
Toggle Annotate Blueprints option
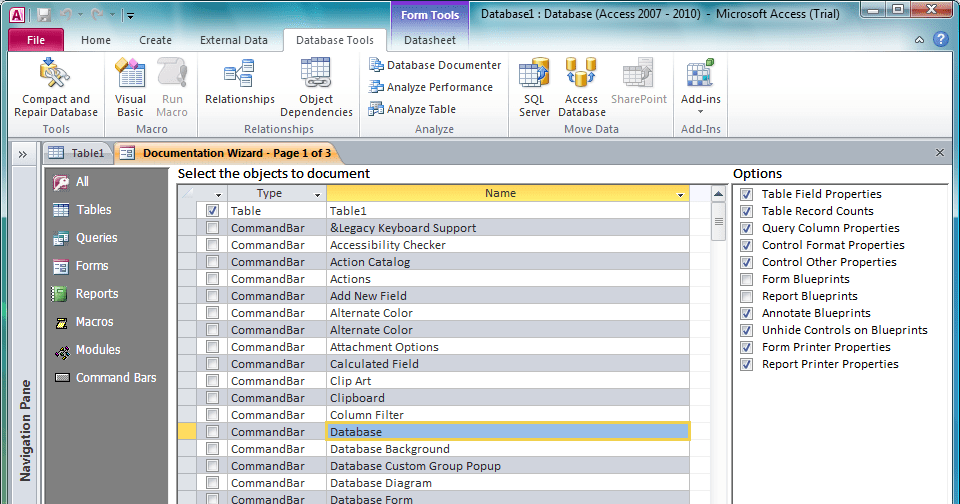point(746,314)
